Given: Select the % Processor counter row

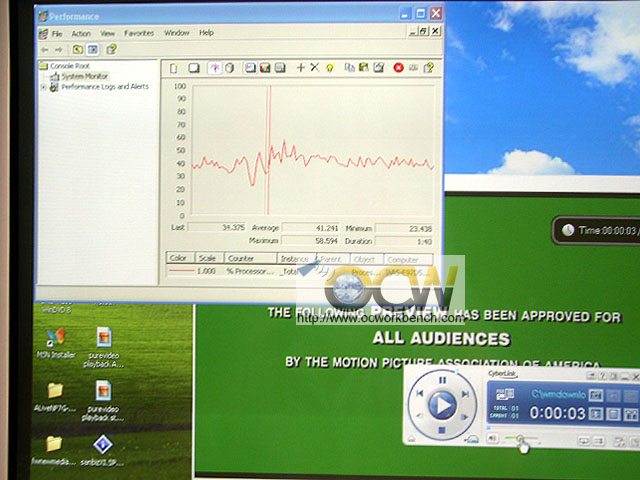Looking at the screenshot, I should [x=299, y=271].
